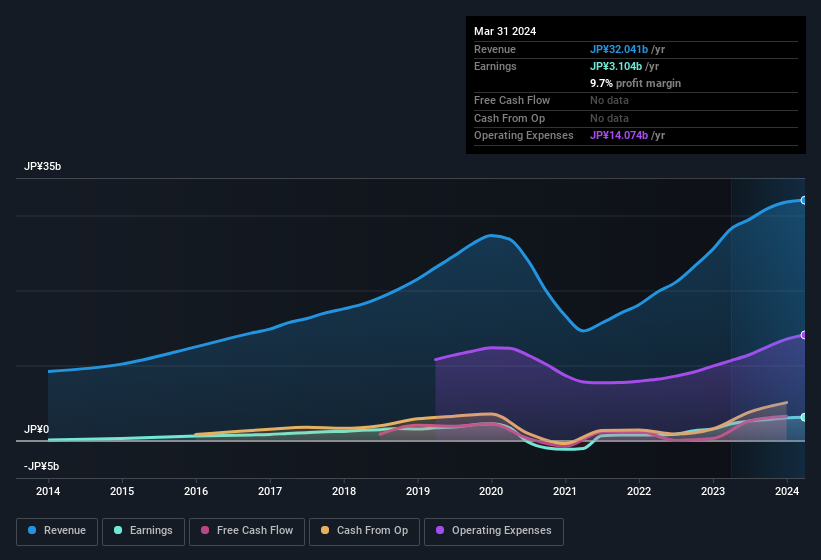This screenshot has width=821, height=560.
Task: Click the Earnings line end marker
Action: pyautogui.click(x=804, y=417)
